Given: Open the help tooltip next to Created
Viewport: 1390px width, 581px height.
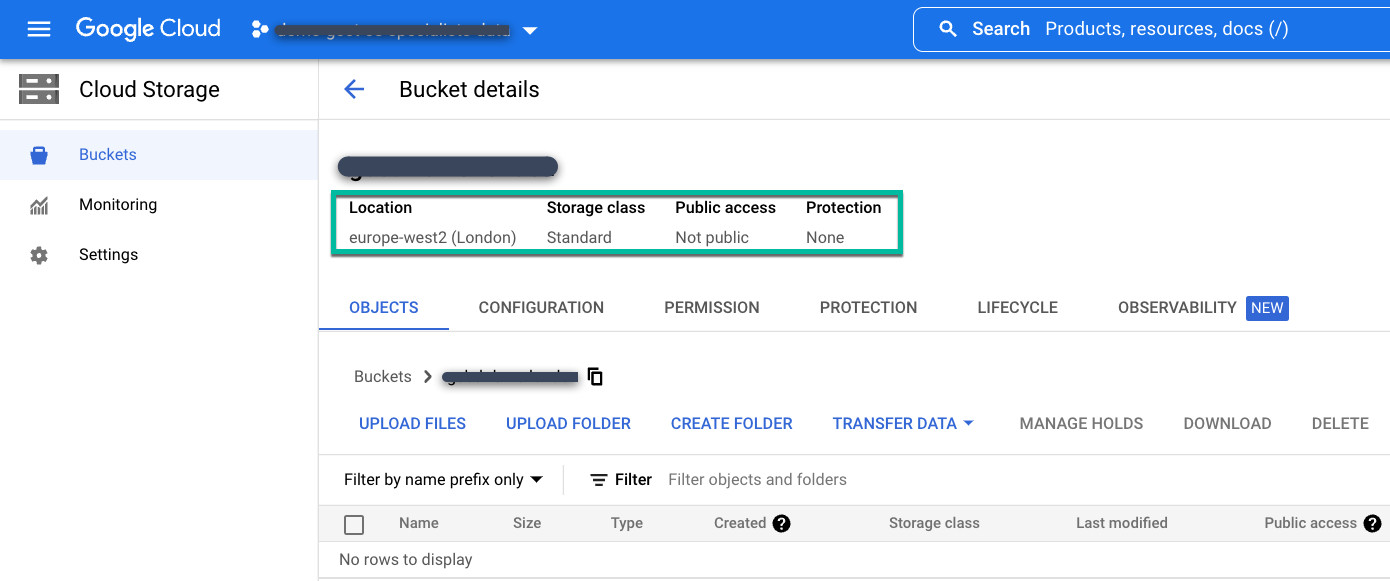Looking at the screenshot, I should [782, 523].
